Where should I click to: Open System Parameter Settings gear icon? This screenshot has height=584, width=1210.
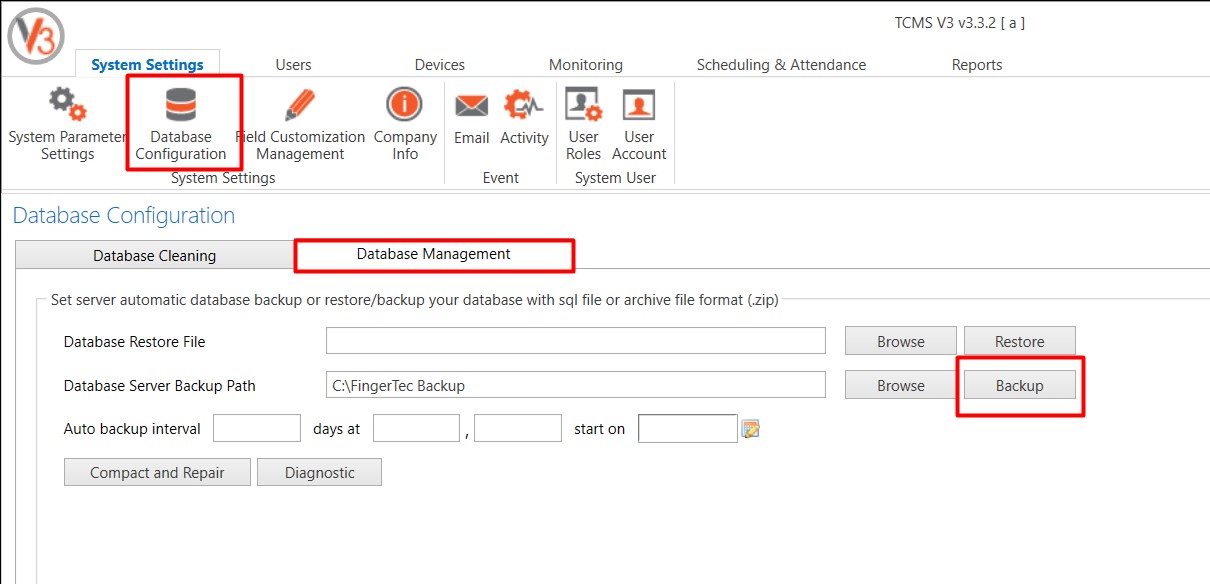point(67,104)
